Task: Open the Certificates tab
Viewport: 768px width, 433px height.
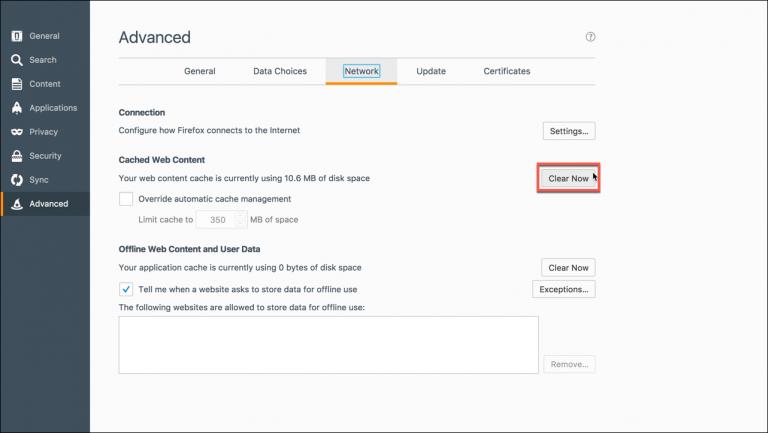Action: click(507, 71)
